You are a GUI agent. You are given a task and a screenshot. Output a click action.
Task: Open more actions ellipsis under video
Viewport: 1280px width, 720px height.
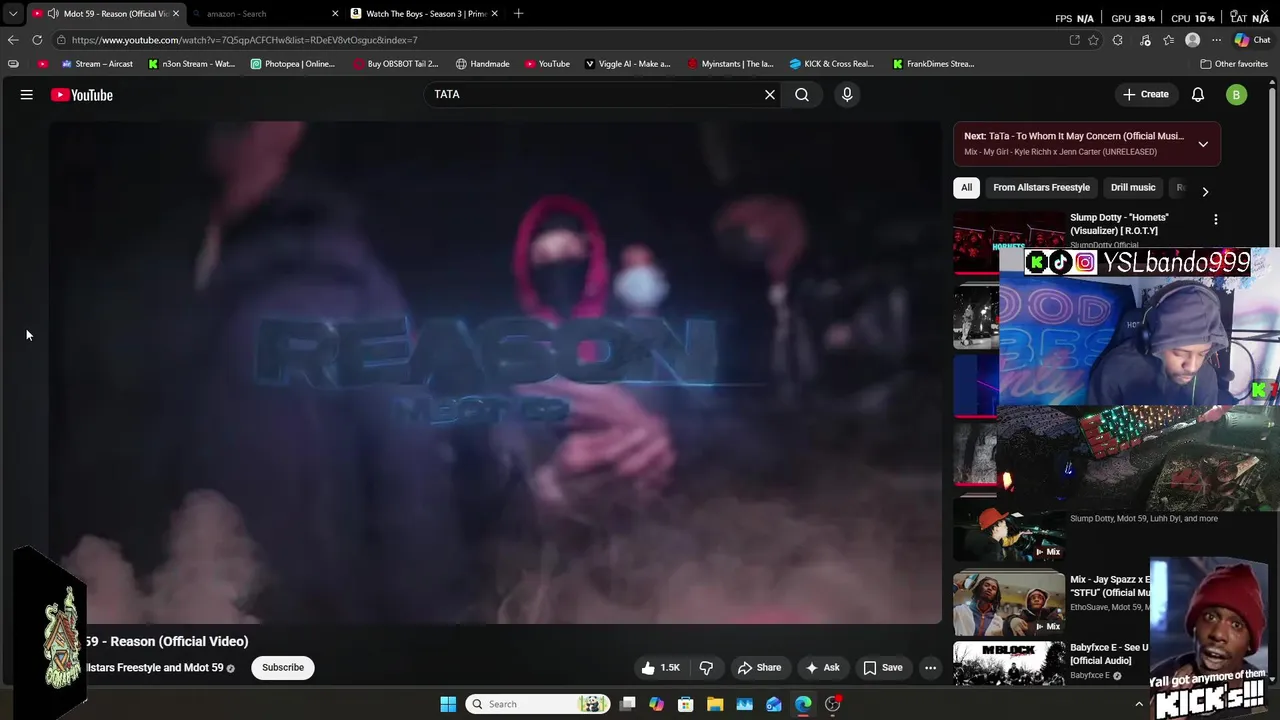tap(930, 667)
